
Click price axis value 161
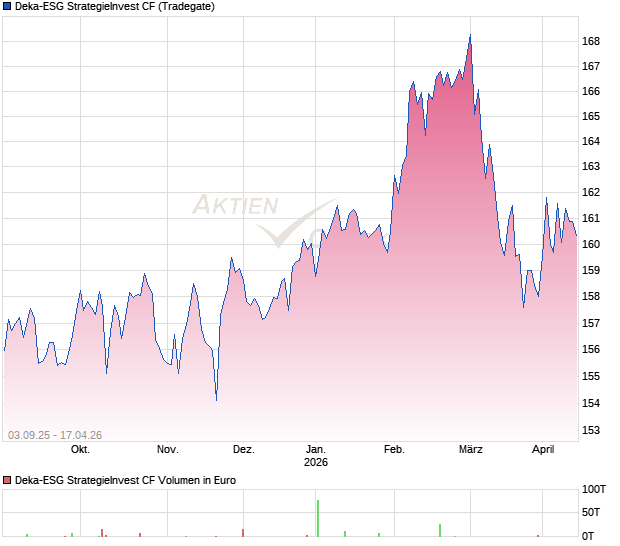tap(591, 218)
